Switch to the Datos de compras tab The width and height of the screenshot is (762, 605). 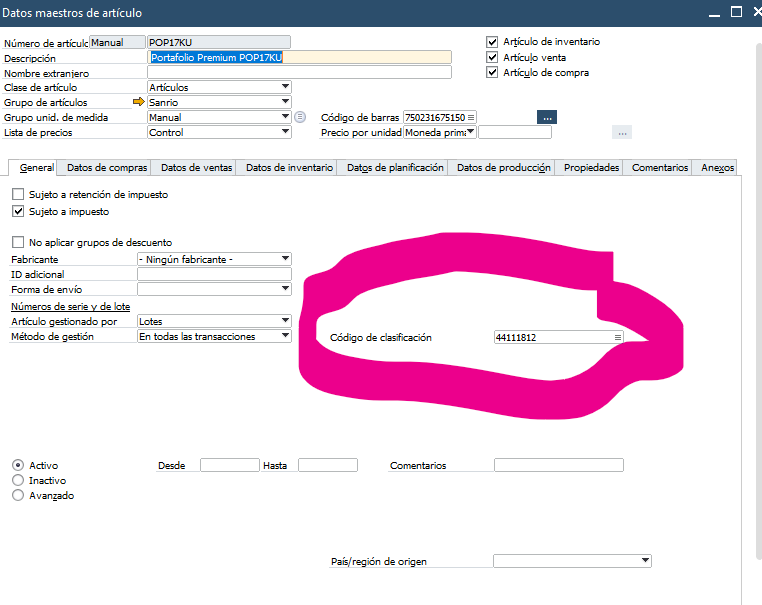(x=107, y=168)
